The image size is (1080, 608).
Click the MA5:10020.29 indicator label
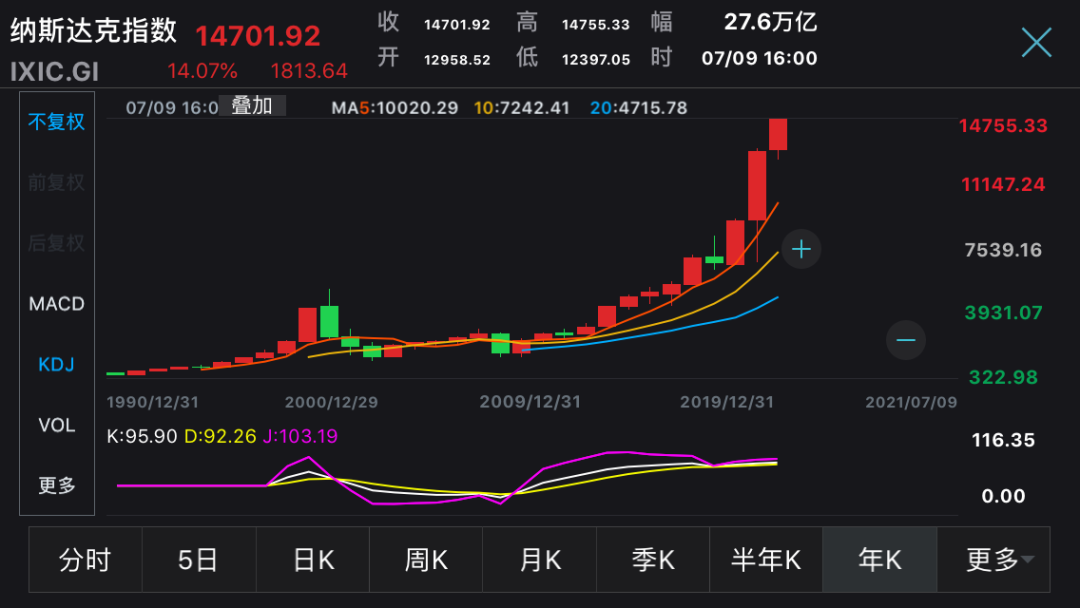395,108
